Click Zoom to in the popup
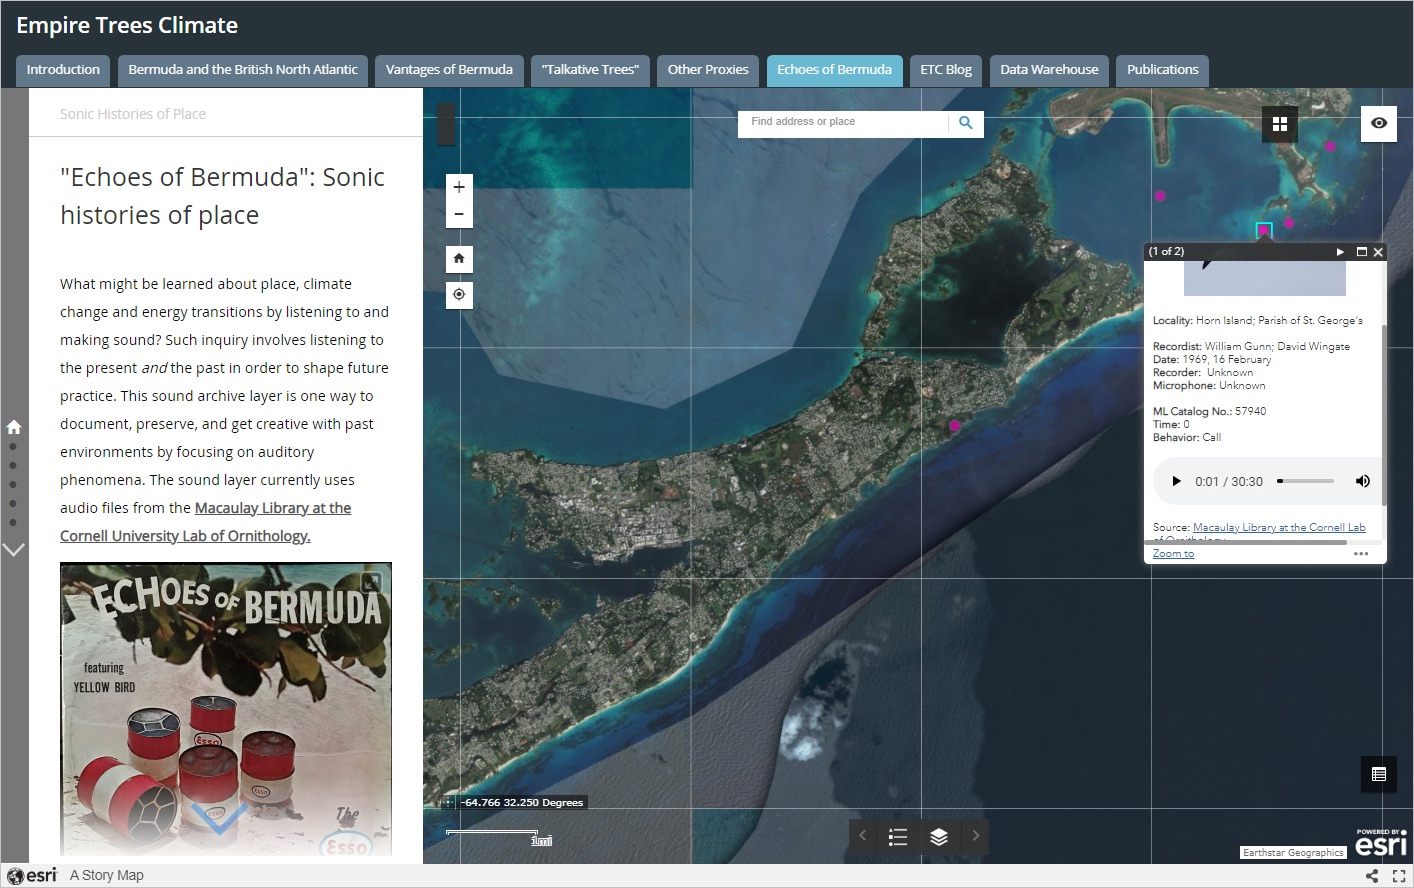1414x888 pixels. pos(1173,554)
